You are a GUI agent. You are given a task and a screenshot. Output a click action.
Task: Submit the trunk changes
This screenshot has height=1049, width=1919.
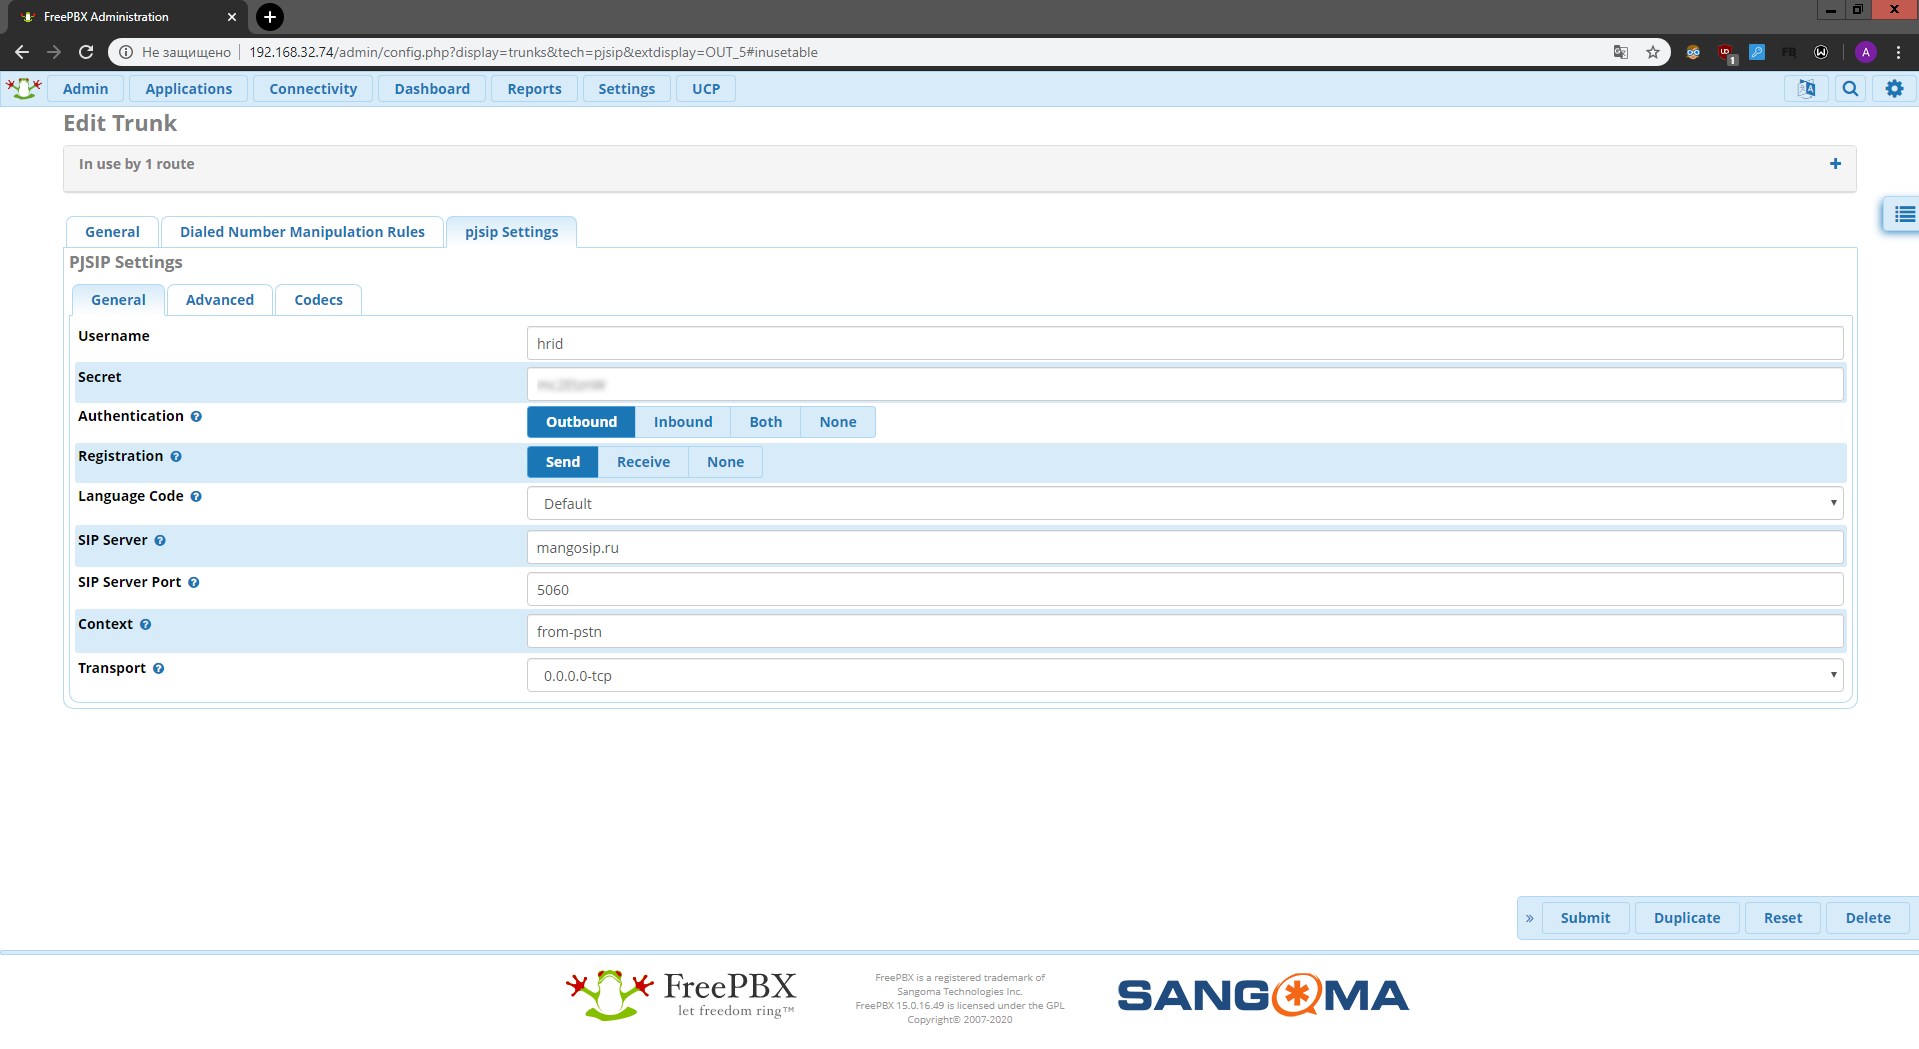click(x=1585, y=918)
